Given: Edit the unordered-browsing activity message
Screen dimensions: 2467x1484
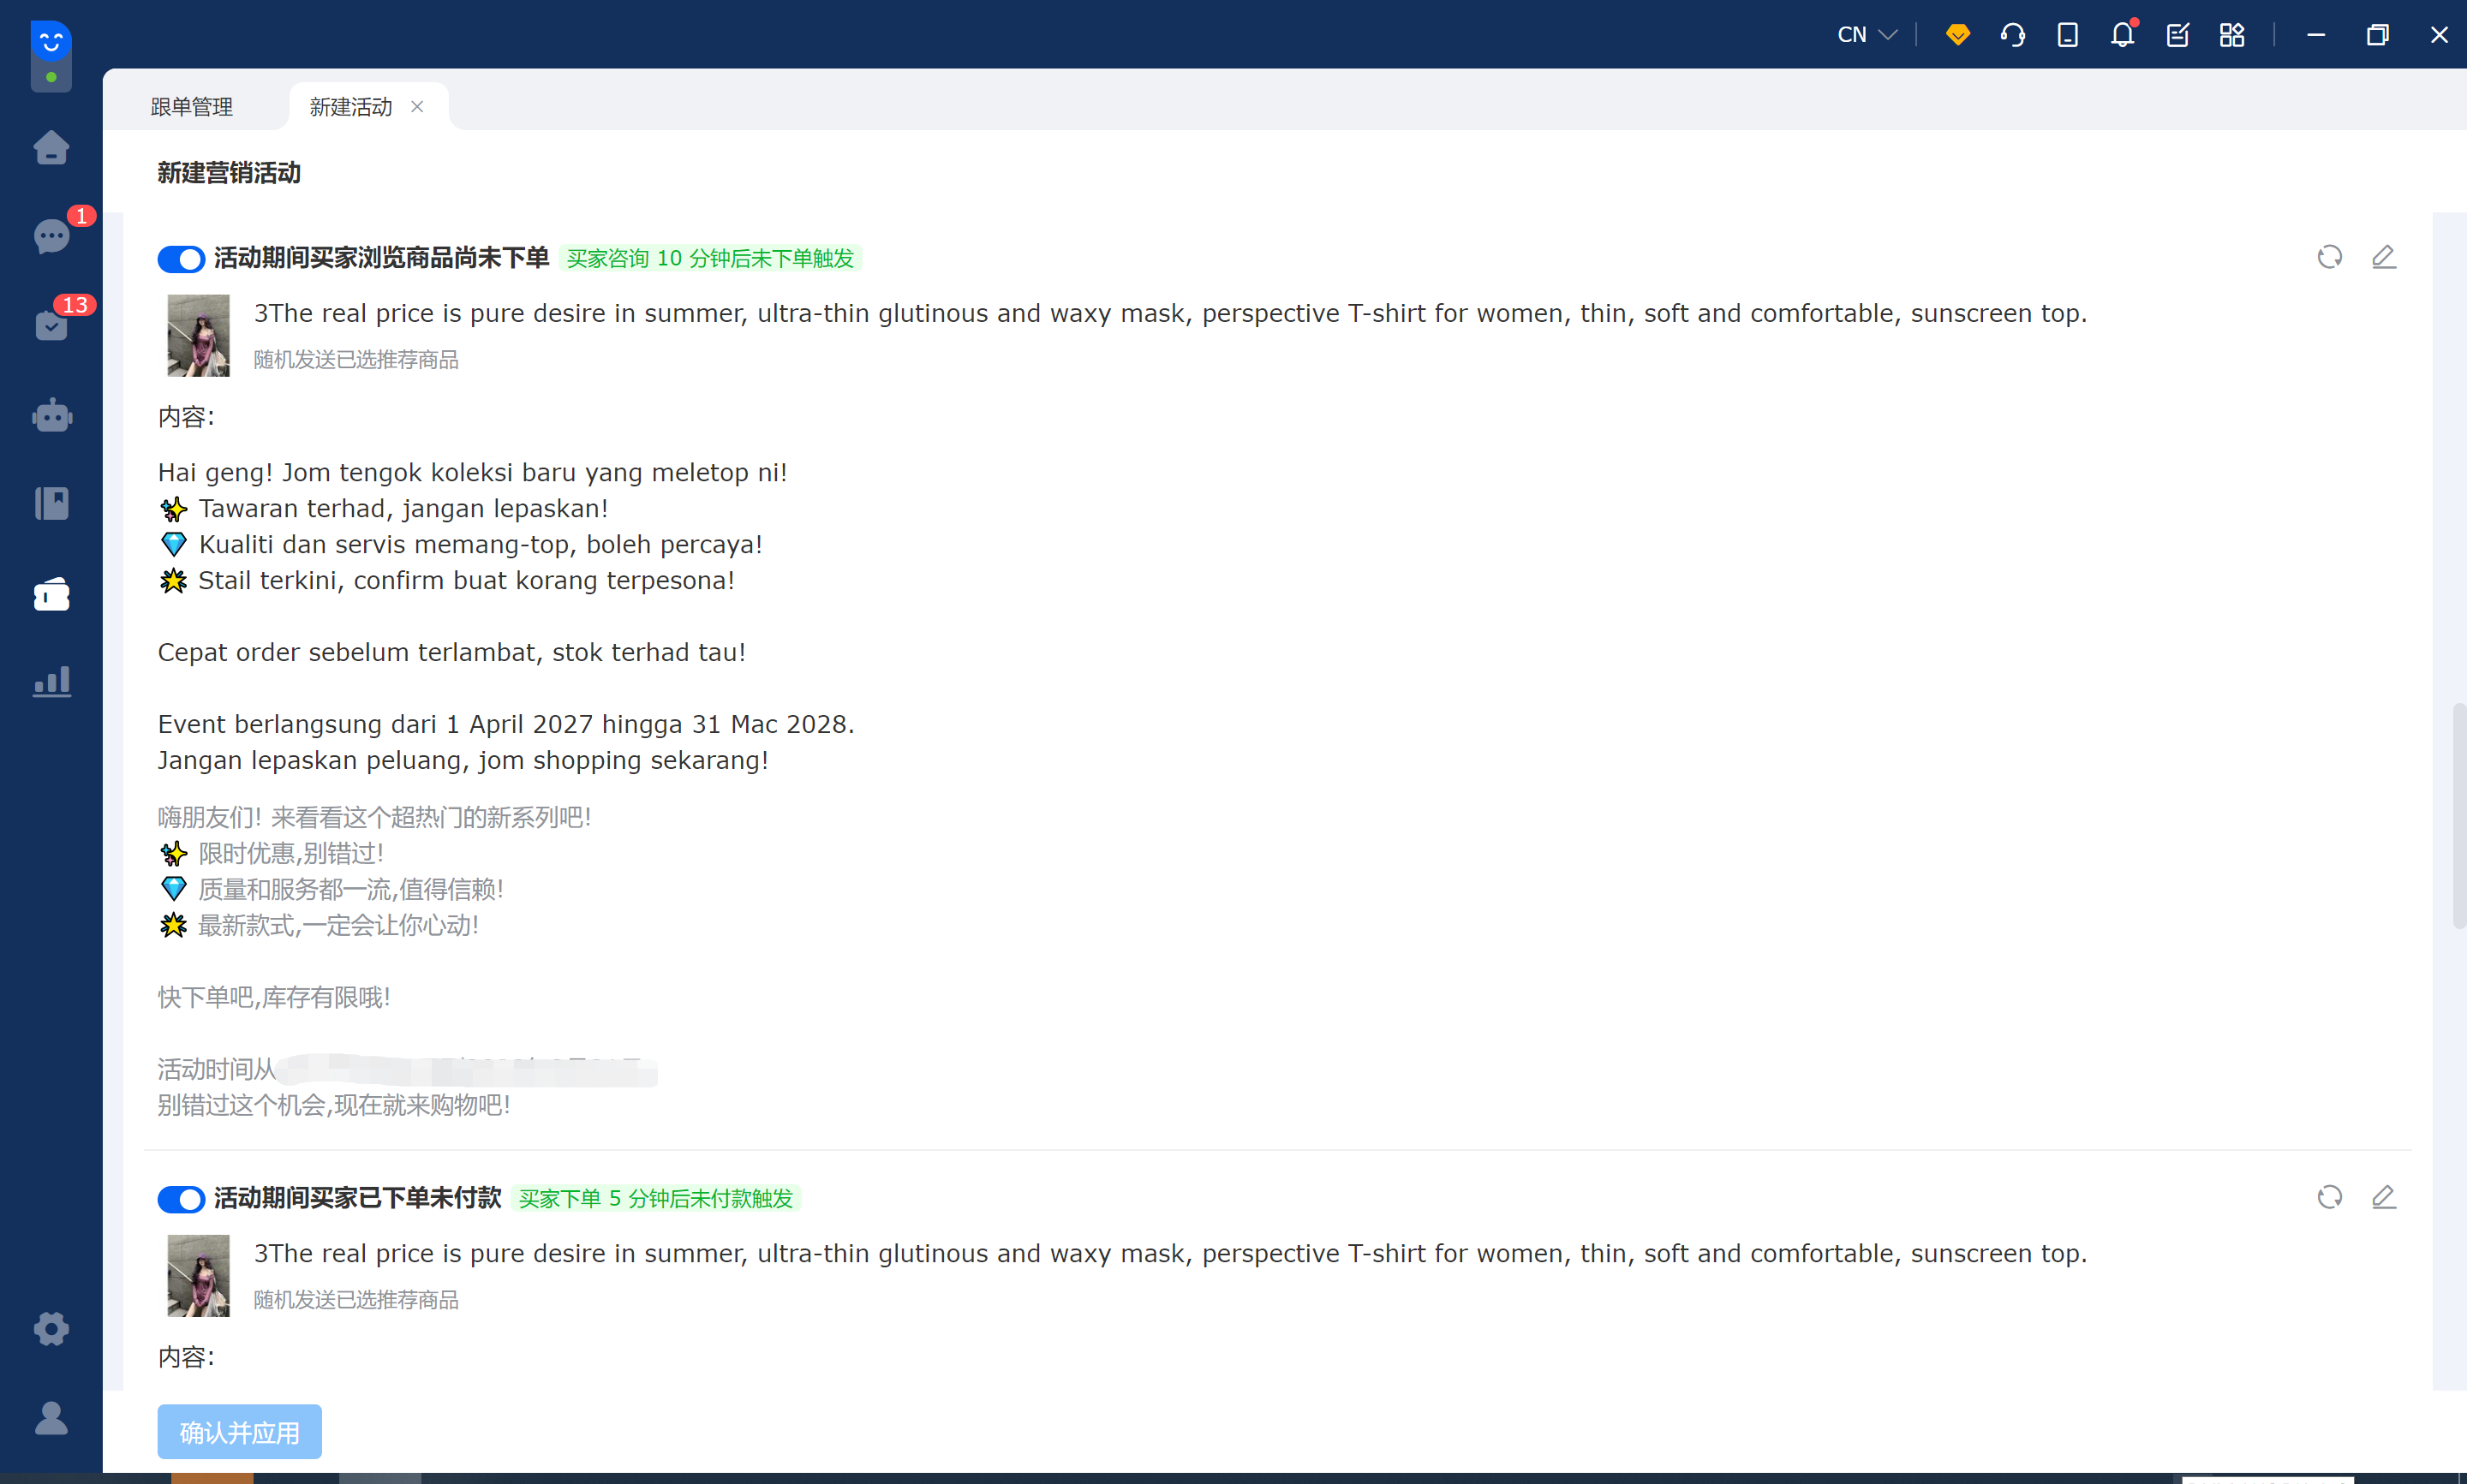Looking at the screenshot, I should click(x=2383, y=257).
